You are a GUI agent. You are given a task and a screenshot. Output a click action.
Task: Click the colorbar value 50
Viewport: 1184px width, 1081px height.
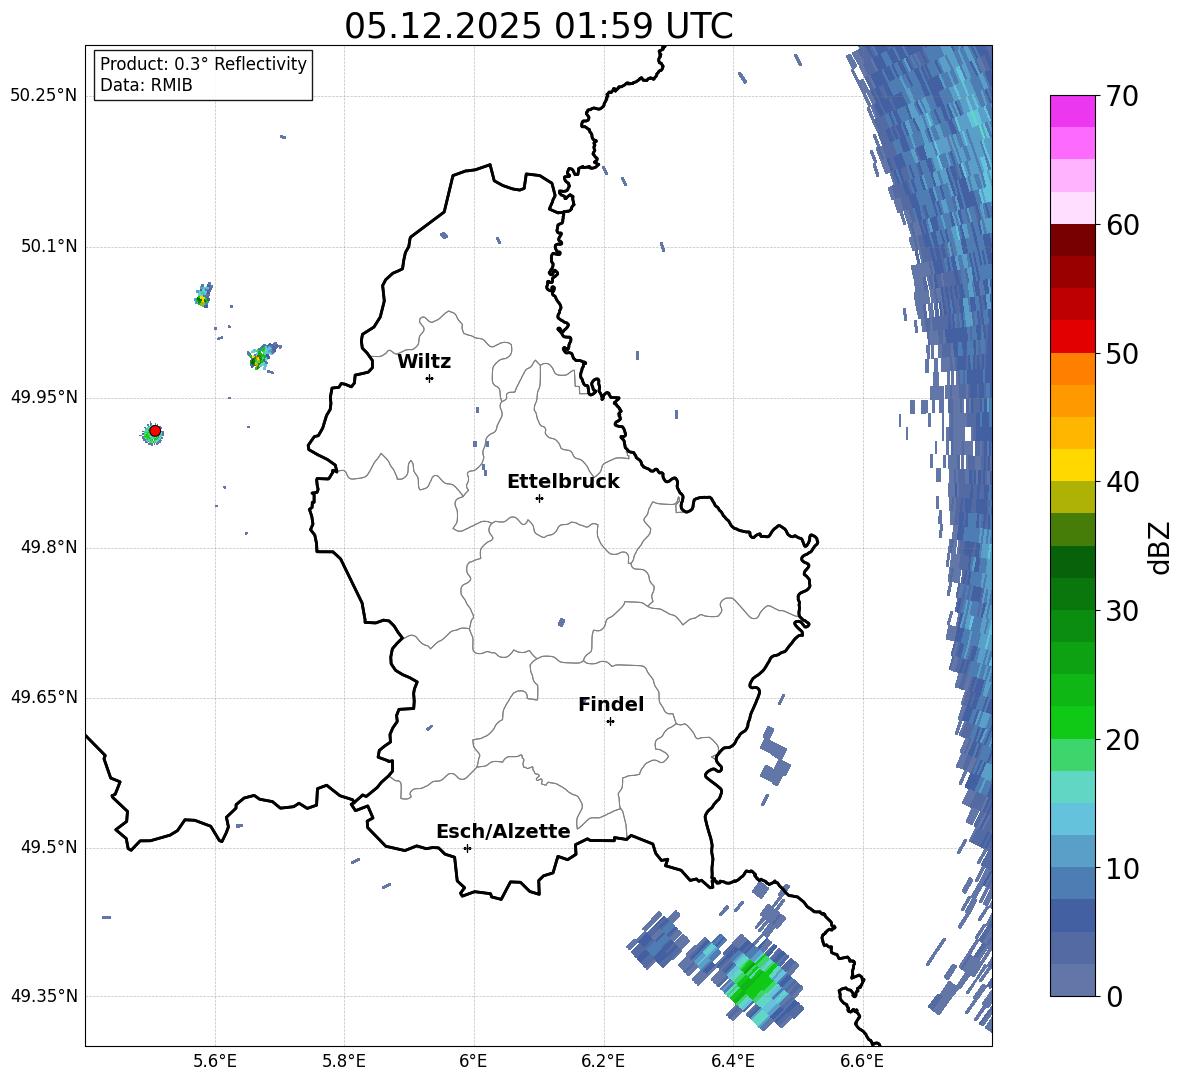pos(1122,354)
